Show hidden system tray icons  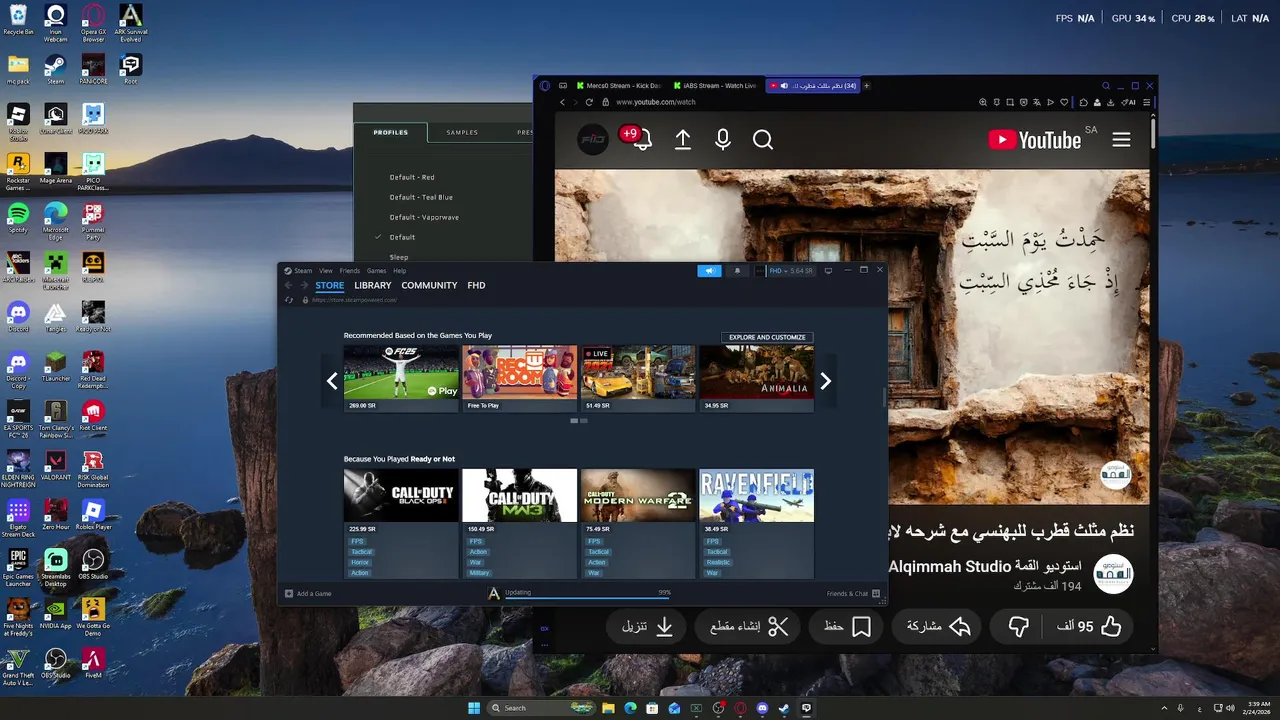point(1163,708)
